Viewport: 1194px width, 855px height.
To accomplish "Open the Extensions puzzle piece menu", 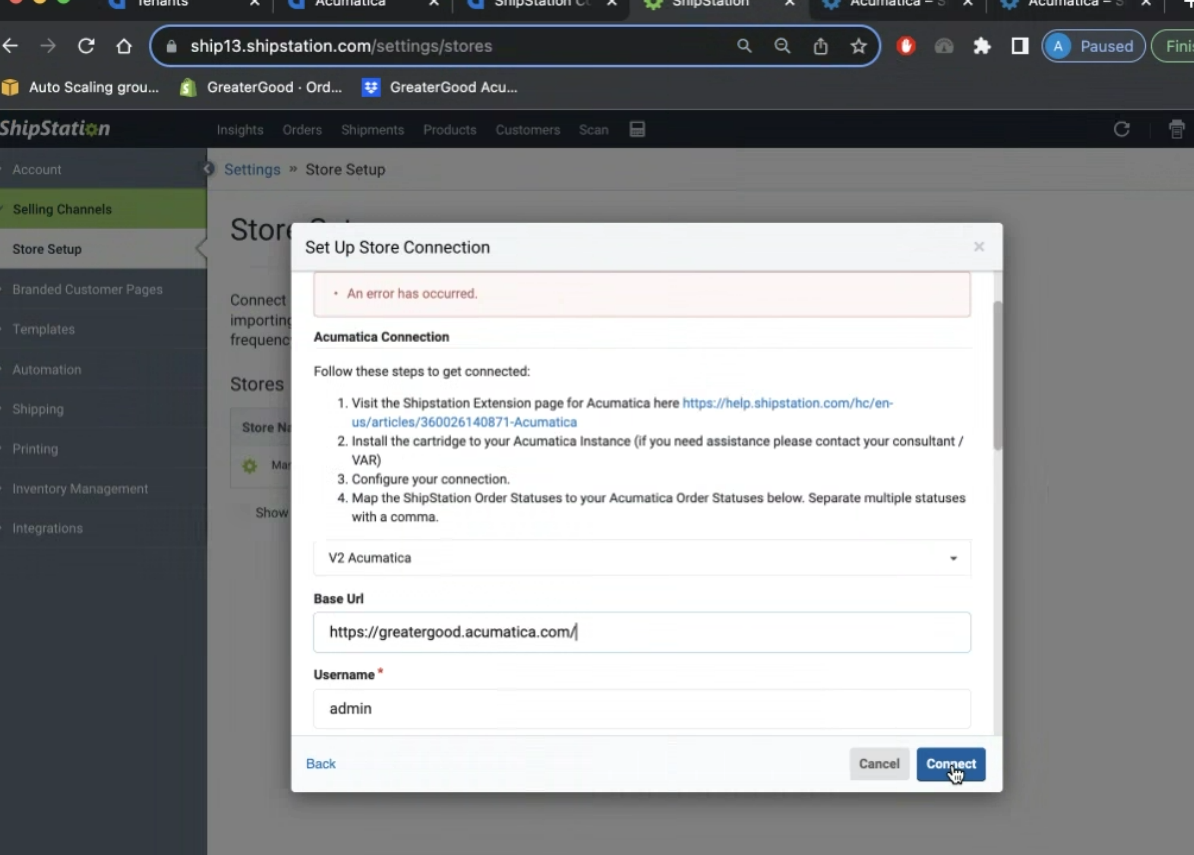I will 982,46.
